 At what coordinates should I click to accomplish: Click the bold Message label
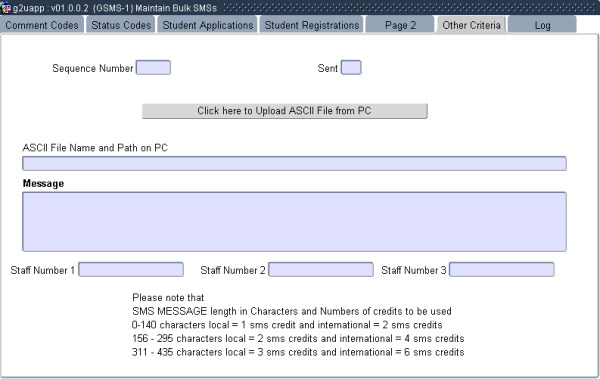(43, 183)
